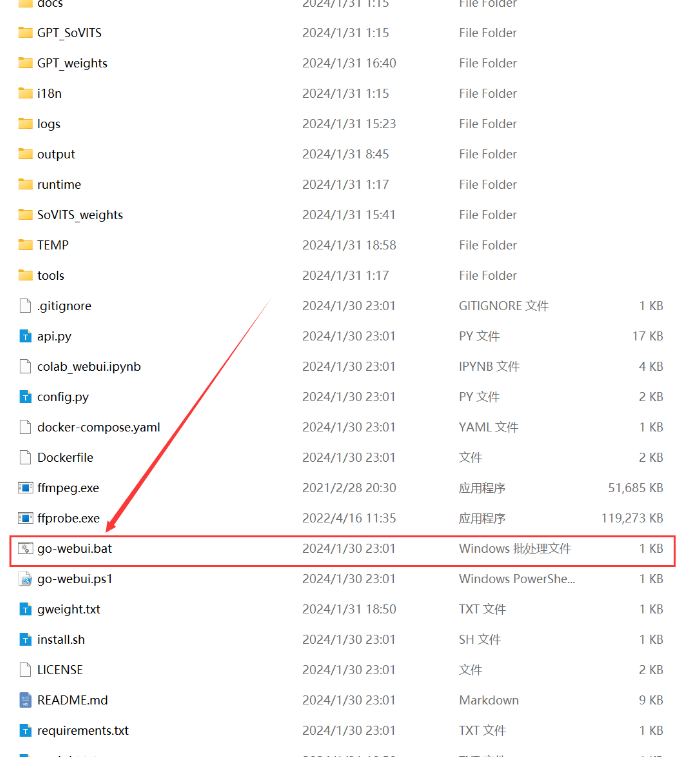Click the README.md Markdown file icon
This screenshot has width=680, height=757.
click(26, 700)
